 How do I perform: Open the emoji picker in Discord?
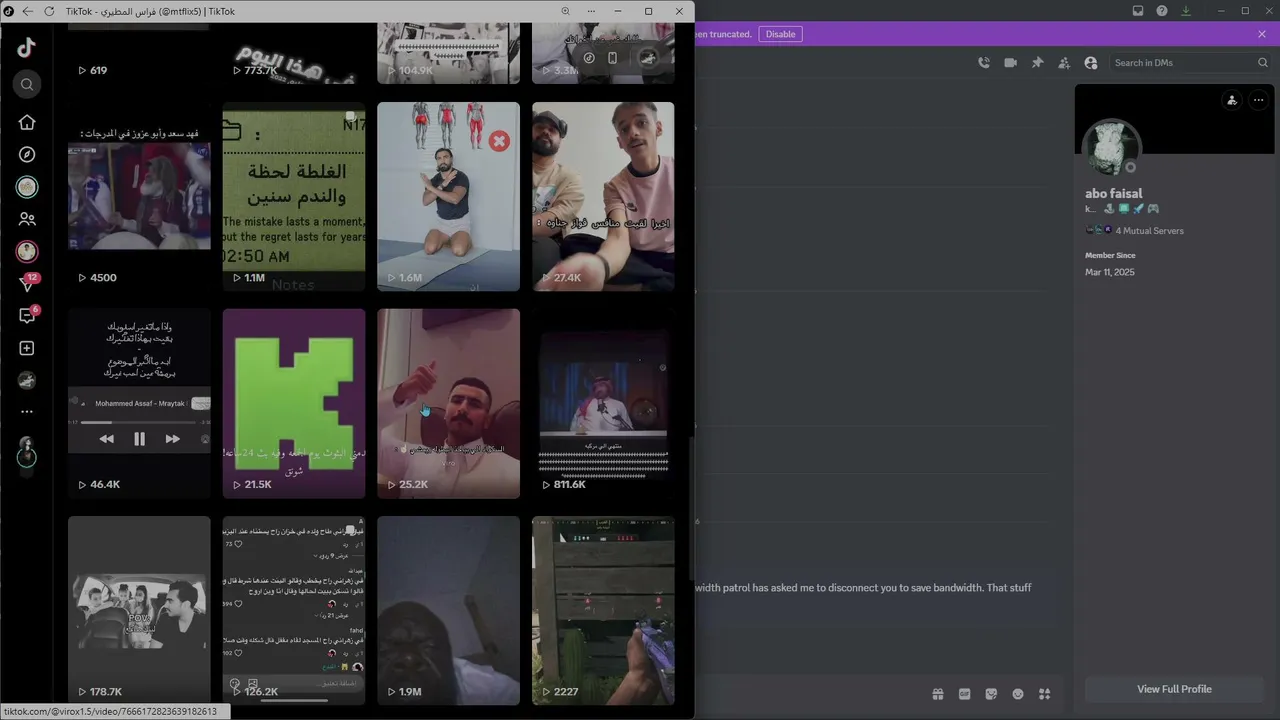pos(1018,694)
